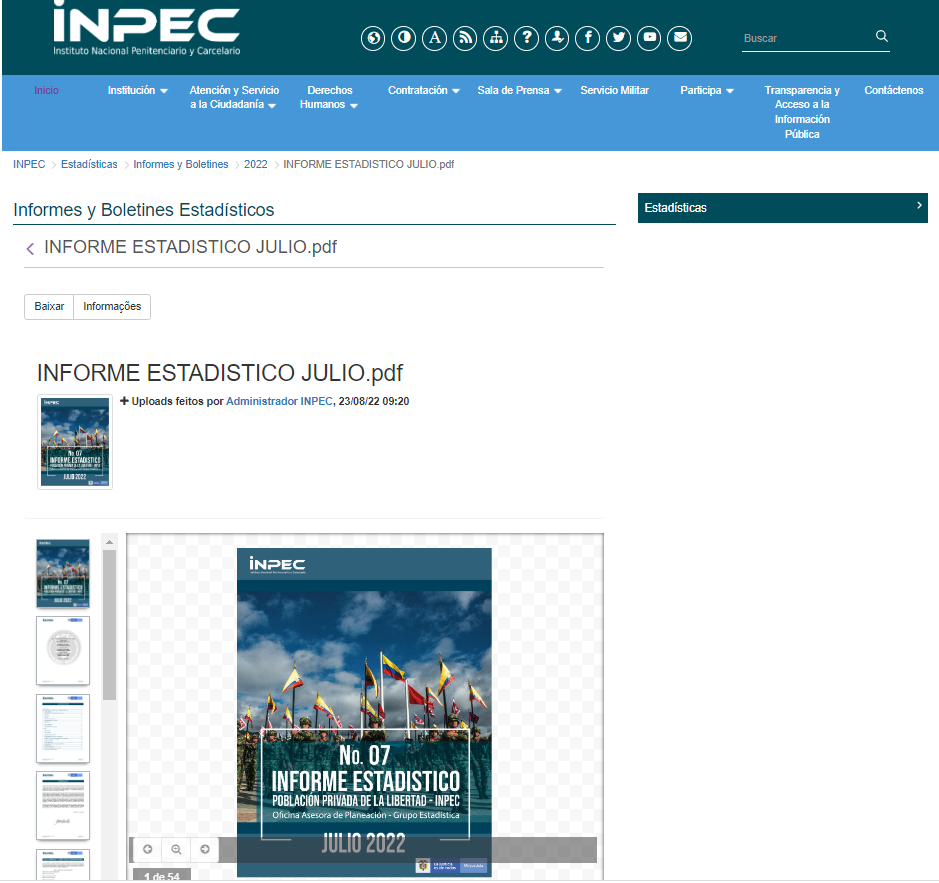Image resolution: width=939 pixels, height=883 pixels.
Task: Click the search magnifier icon
Action: (x=881, y=37)
